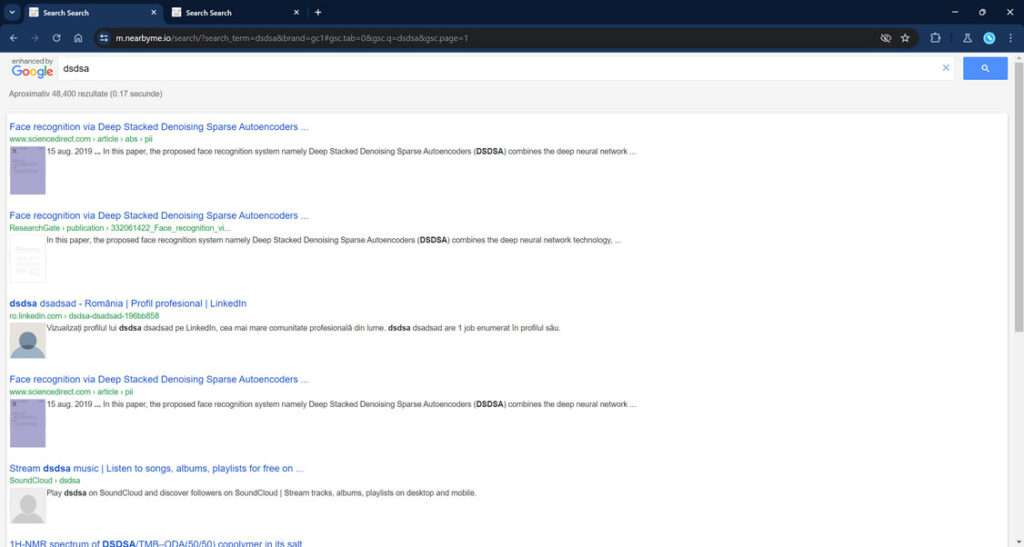This screenshot has height=547, width=1024.
Task: Focus the dsdsa search input field
Action: point(500,68)
